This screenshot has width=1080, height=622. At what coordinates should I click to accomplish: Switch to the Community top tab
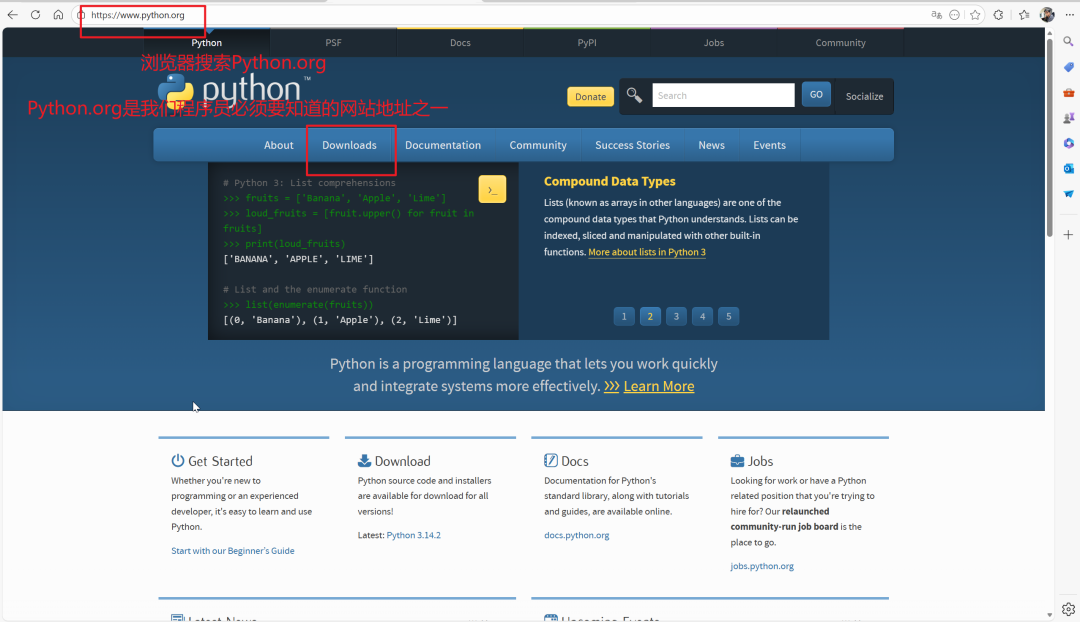pyautogui.click(x=840, y=43)
